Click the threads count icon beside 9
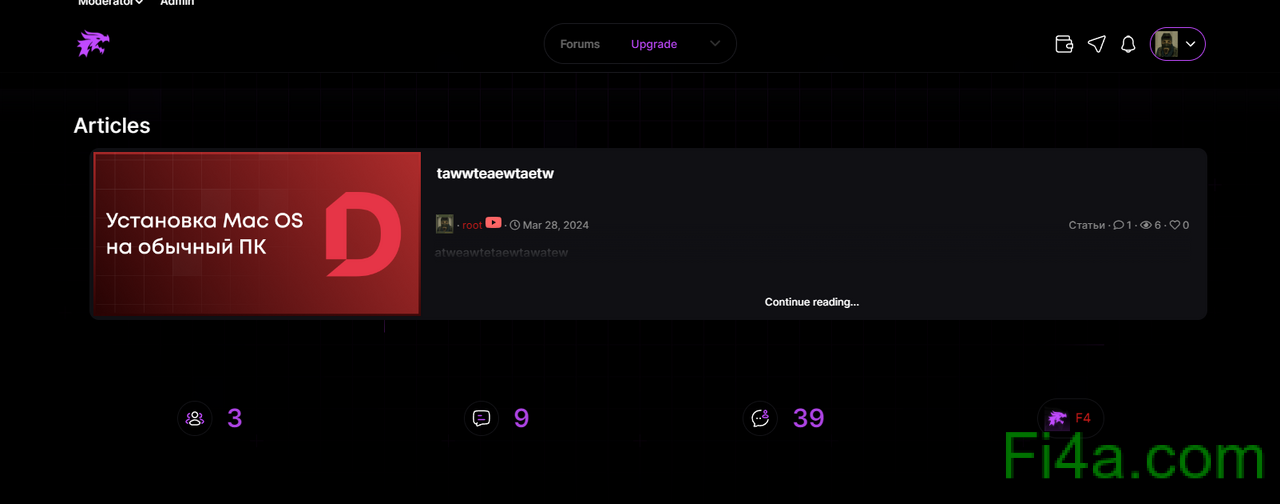Viewport: 1280px width, 504px height. 481,418
